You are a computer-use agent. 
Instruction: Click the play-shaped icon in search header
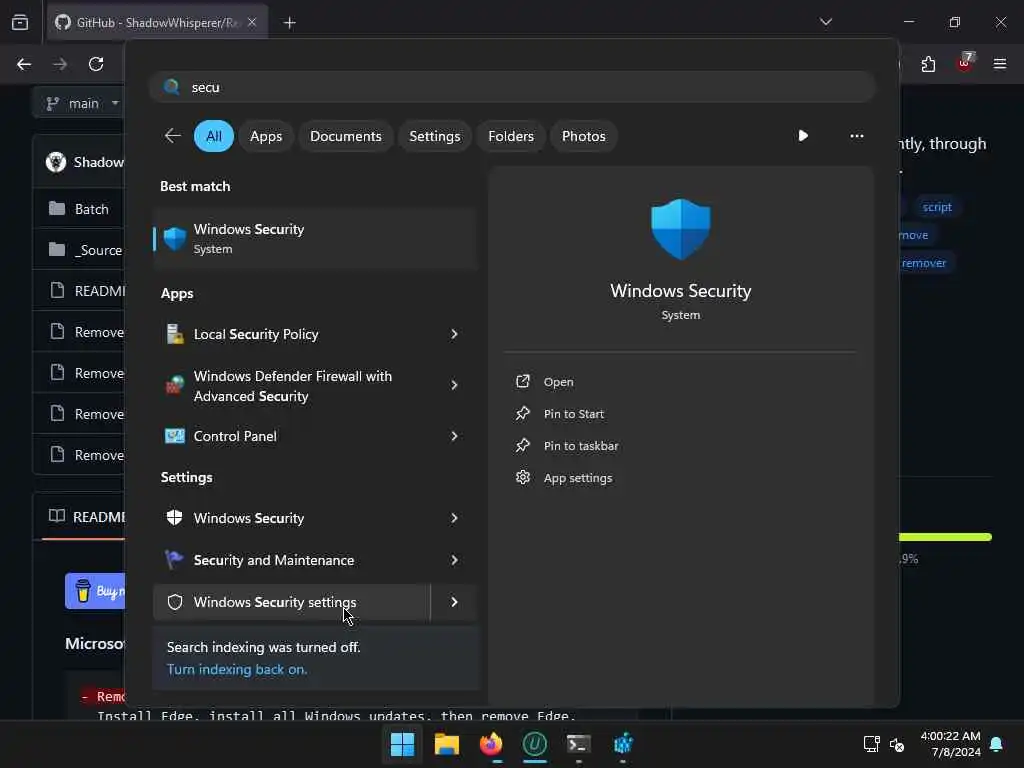pyautogui.click(x=803, y=136)
